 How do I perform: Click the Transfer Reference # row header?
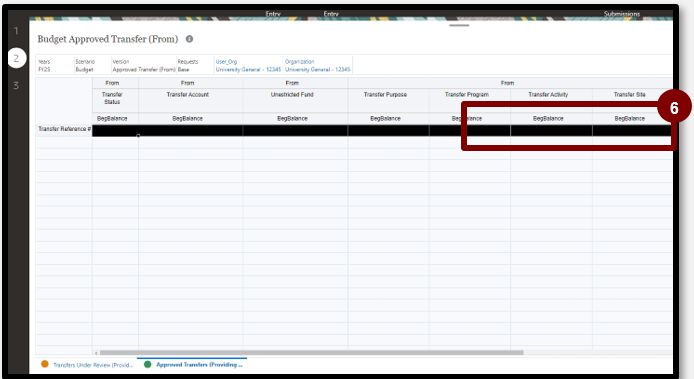(64, 129)
